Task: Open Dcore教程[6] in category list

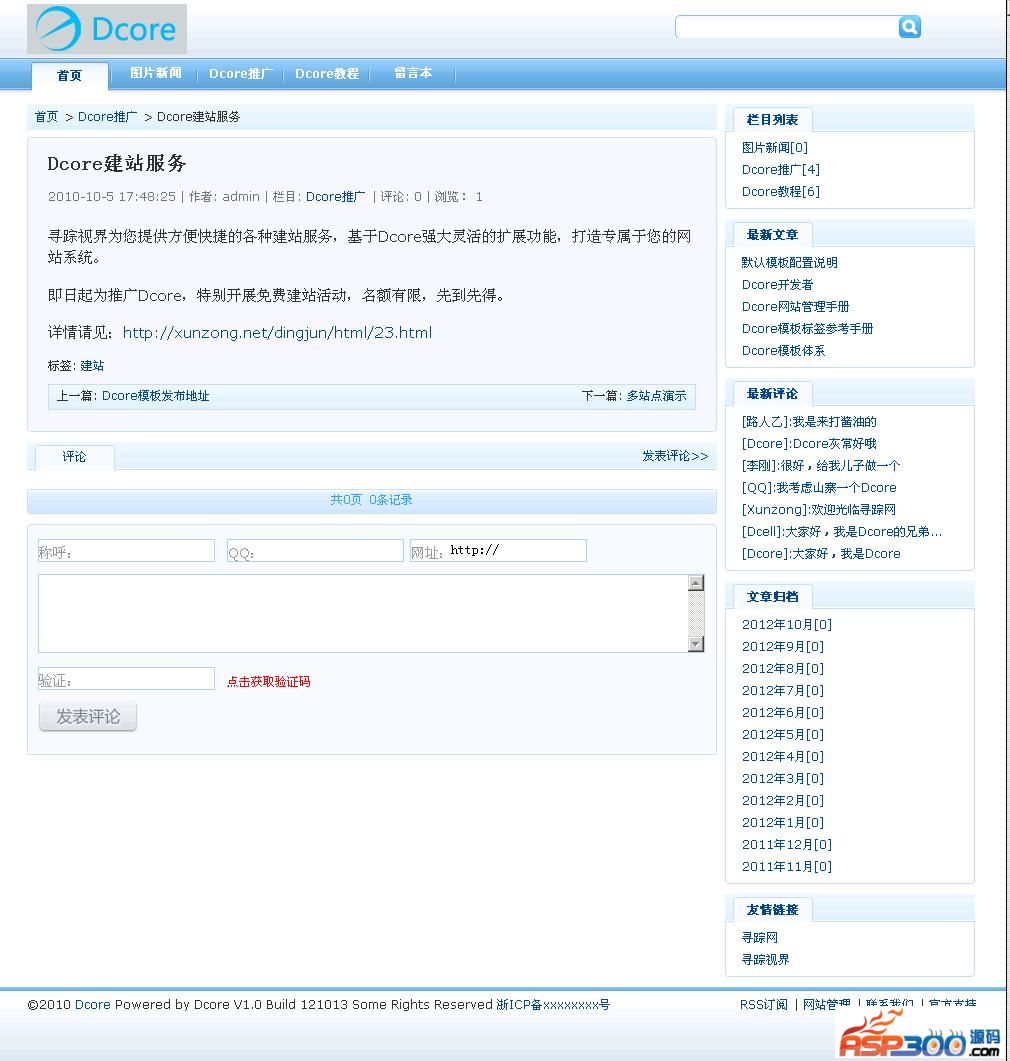Action: [x=781, y=191]
